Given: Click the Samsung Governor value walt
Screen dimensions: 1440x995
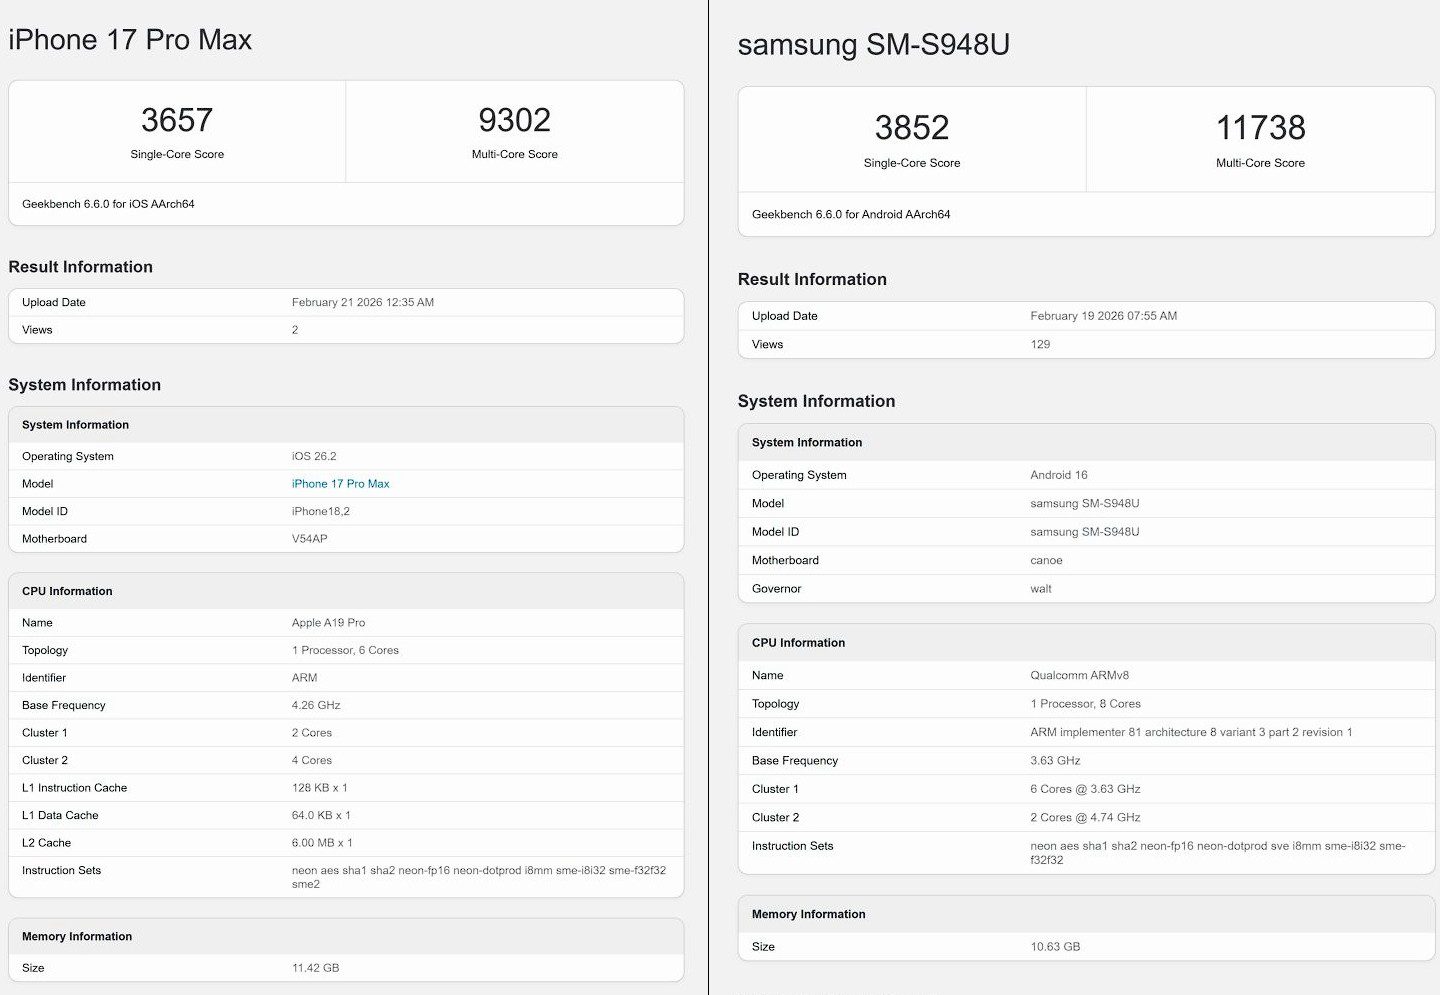Looking at the screenshot, I should point(1040,589).
